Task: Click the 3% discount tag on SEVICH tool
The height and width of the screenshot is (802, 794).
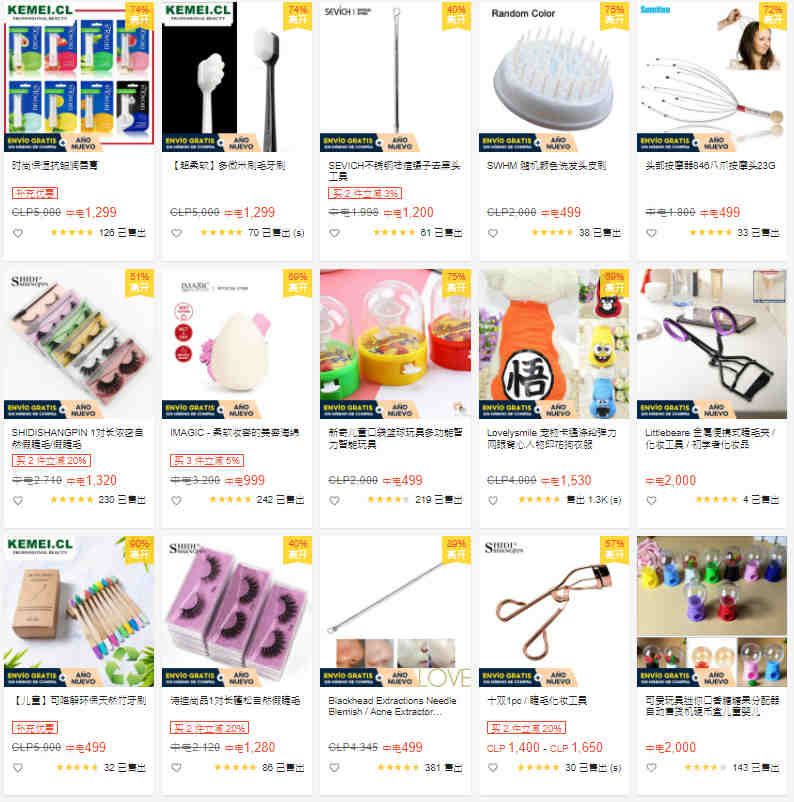Action: point(365,193)
